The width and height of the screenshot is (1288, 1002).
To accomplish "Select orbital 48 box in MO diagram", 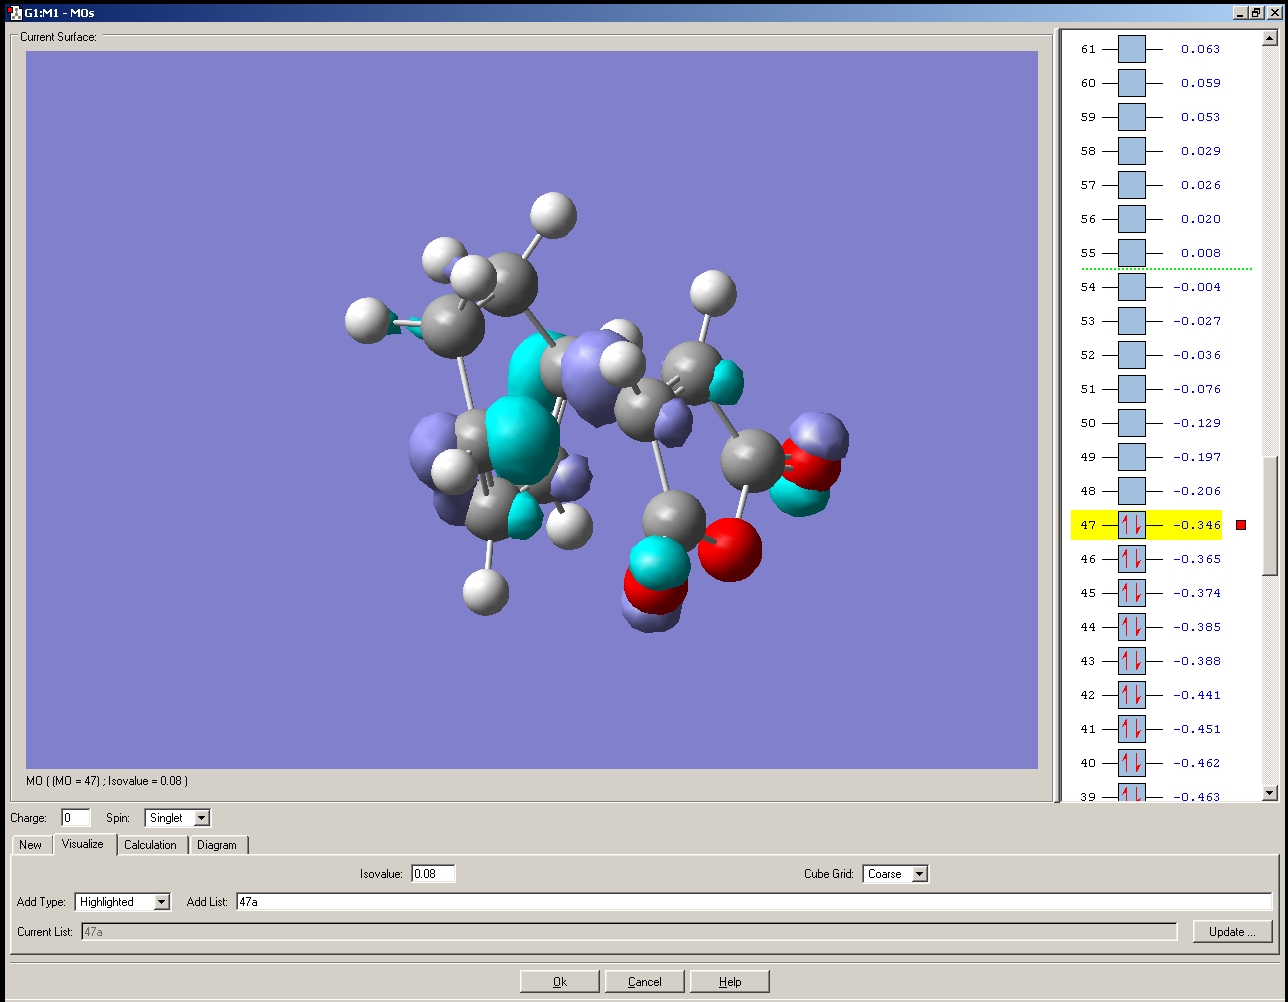I will point(1131,491).
